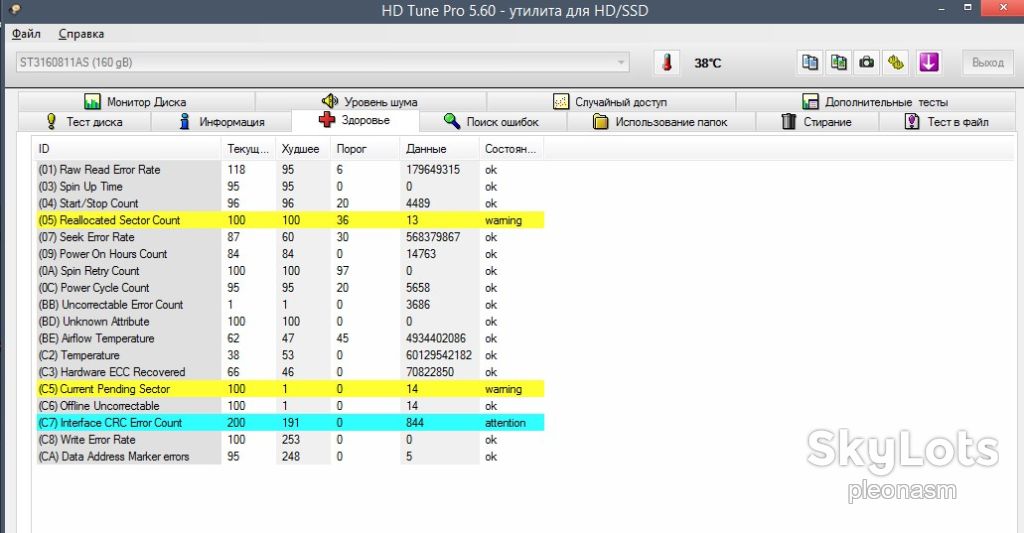Switch to the Использование папок tab

point(660,121)
